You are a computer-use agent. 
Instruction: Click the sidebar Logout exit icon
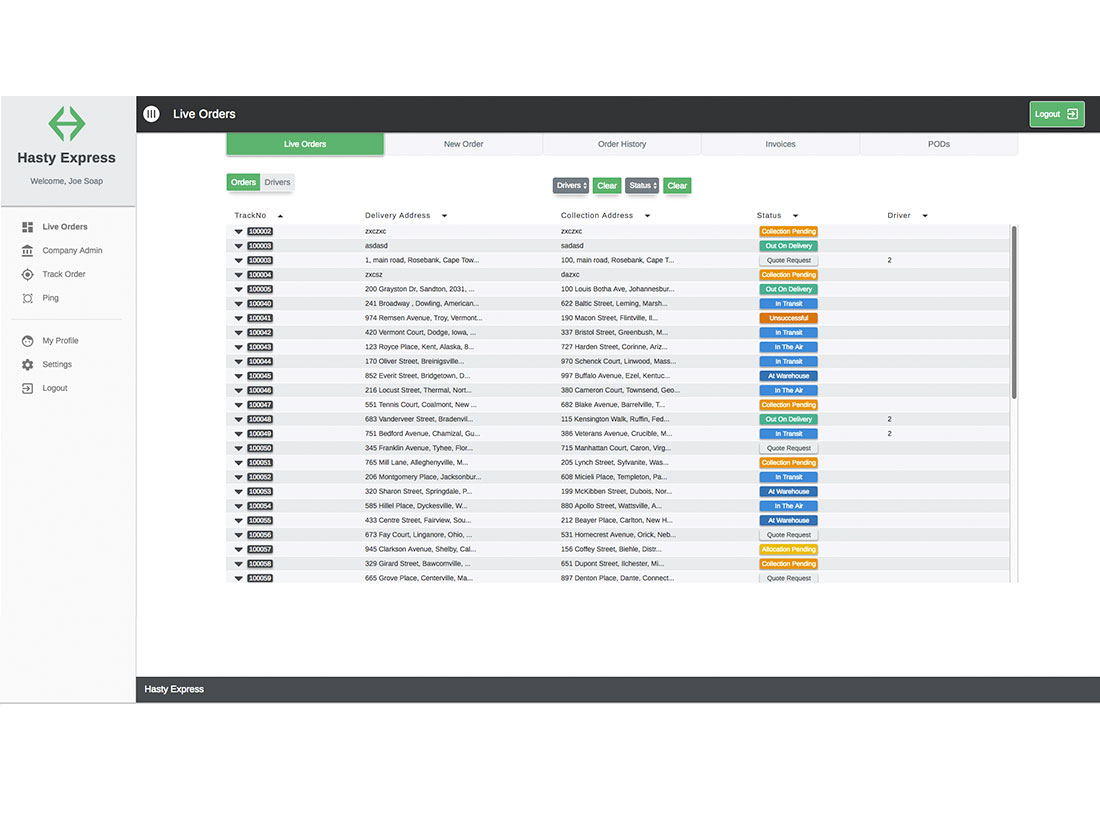point(27,389)
